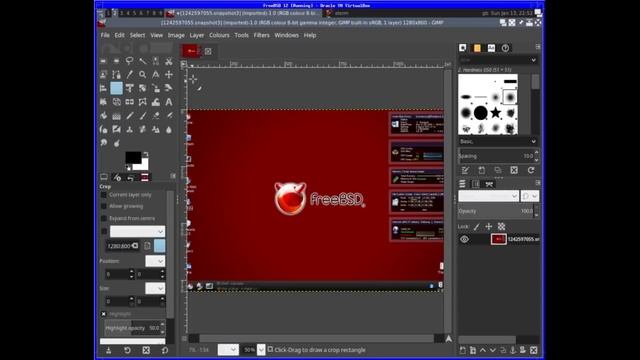
Task: Select the Text tool in toolbox
Action: point(169,102)
